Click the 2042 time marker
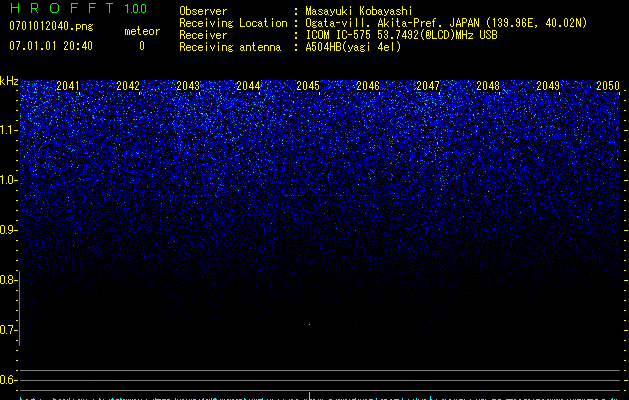The image size is (629, 400). pos(128,86)
